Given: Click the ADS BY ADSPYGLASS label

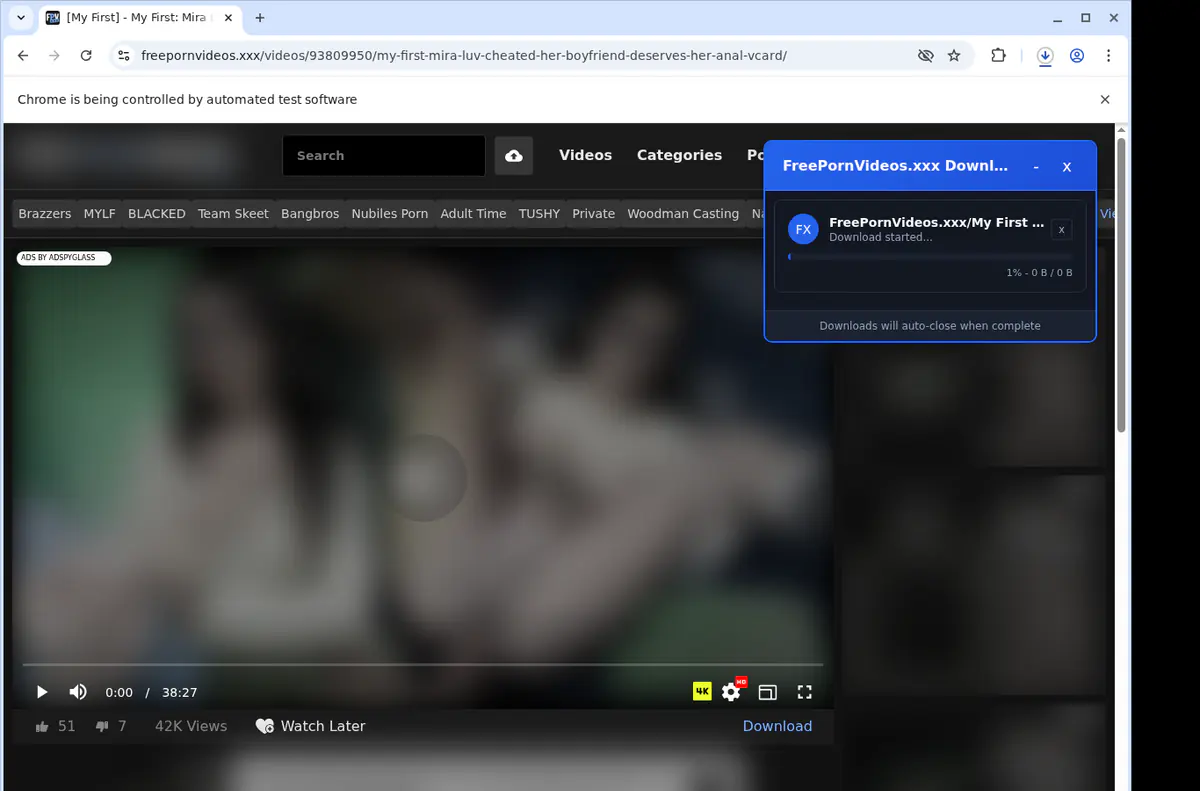Looking at the screenshot, I should coord(64,258).
